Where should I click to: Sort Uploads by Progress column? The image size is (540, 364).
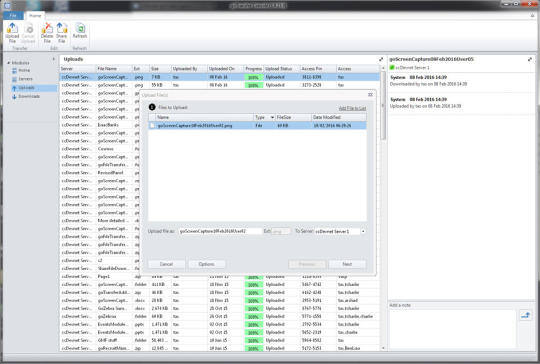tap(253, 69)
